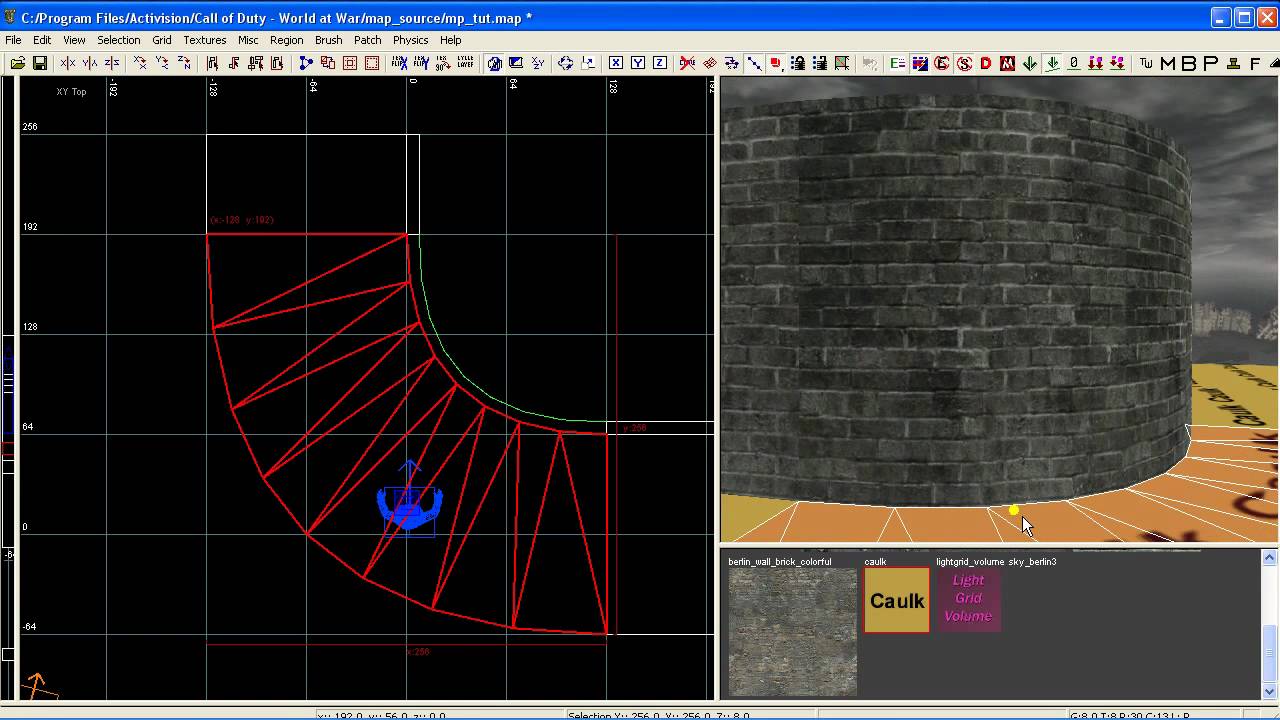Toggle the XYZ view-cycle icon
1280x720 pixels.
coord(538,63)
